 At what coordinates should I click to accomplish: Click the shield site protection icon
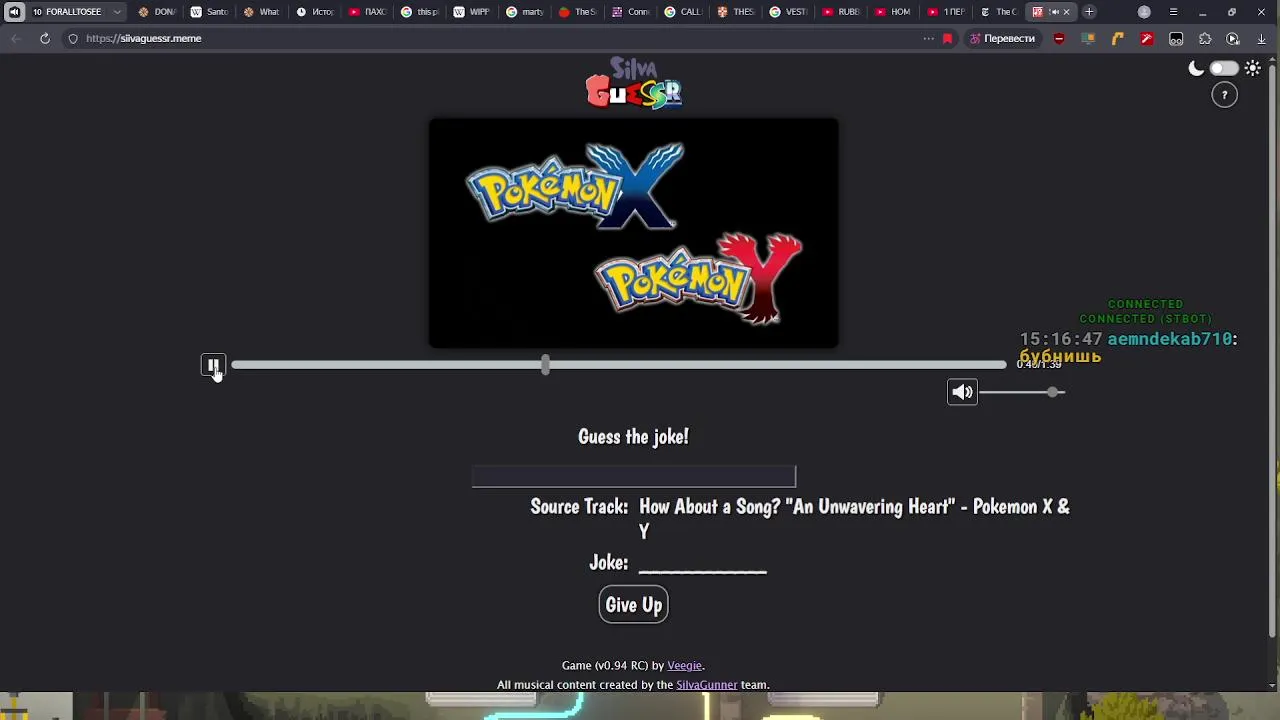73,38
